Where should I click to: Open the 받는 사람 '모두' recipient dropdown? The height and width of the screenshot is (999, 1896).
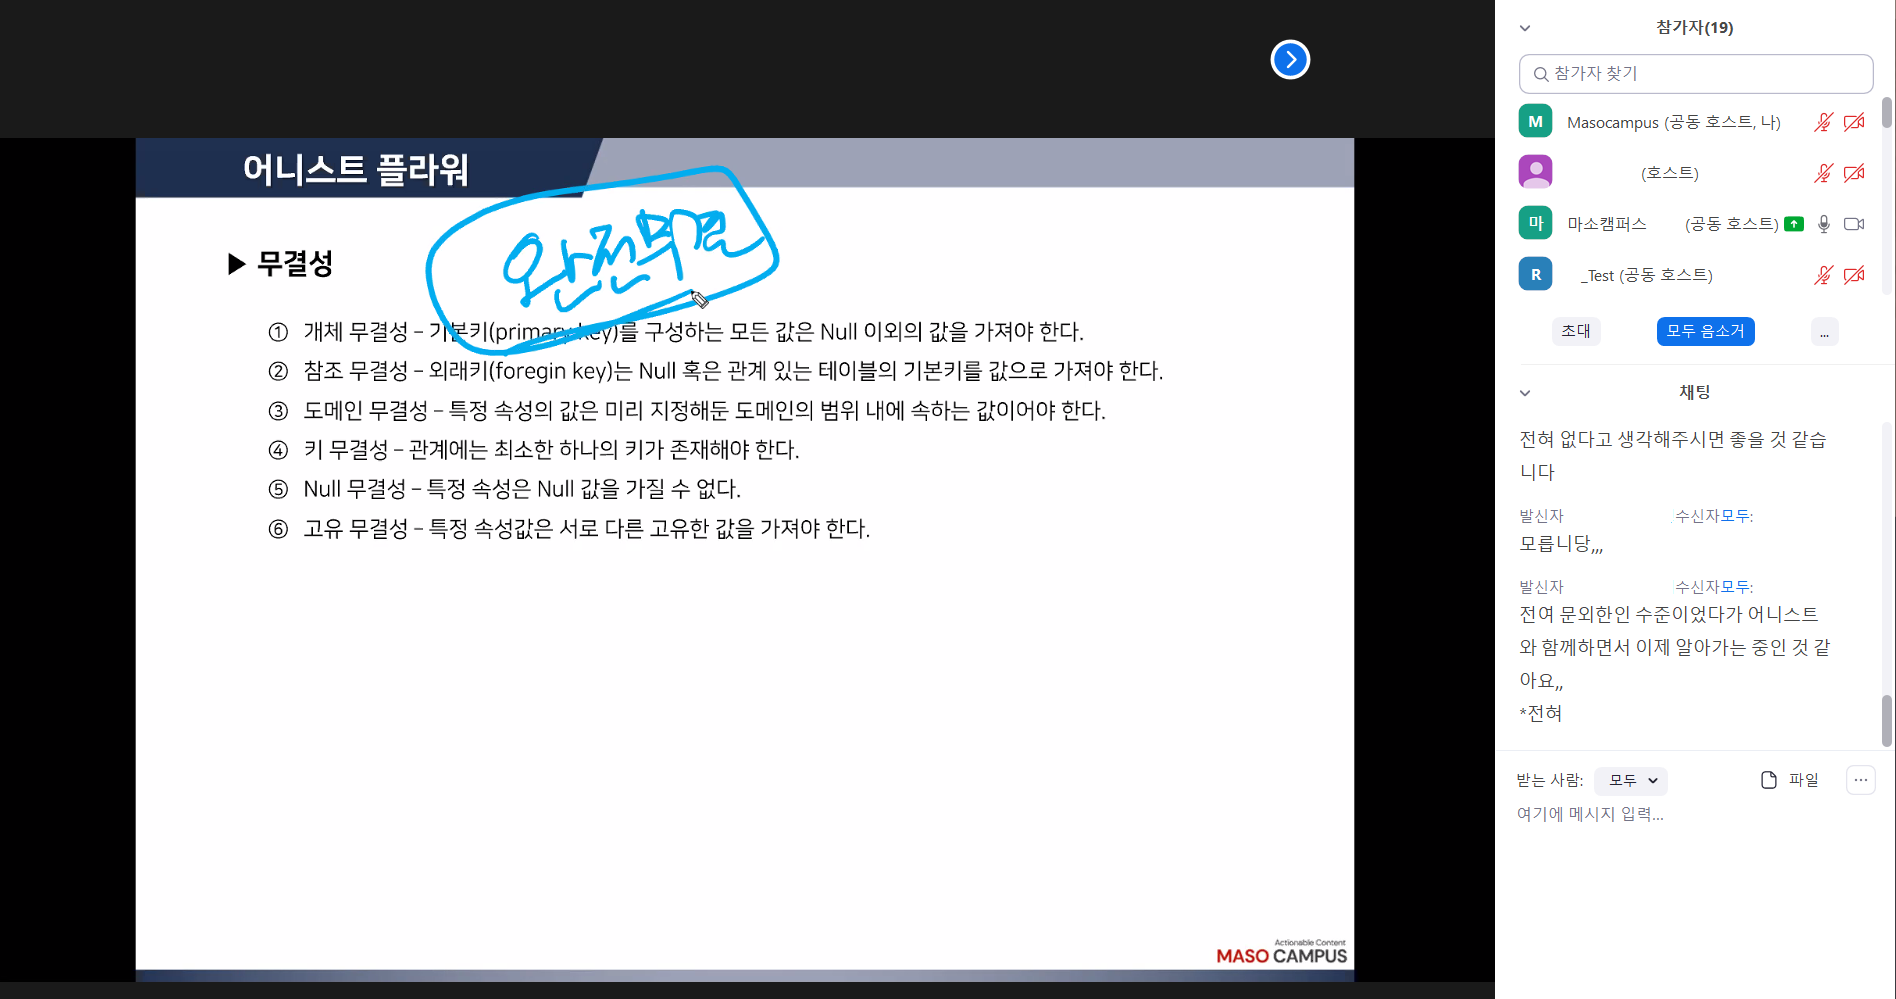(x=1631, y=780)
